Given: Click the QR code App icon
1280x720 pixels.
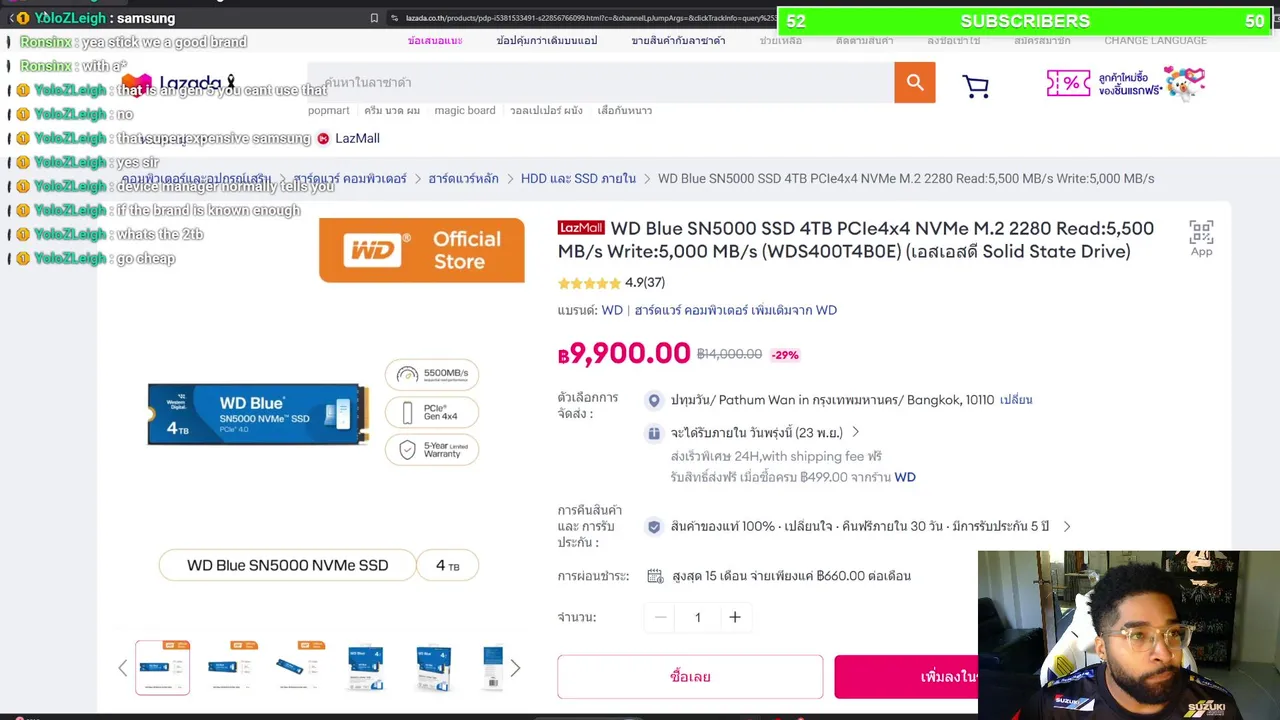Looking at the screenshot, I should pyautogui.click(x=1201, y=238).
